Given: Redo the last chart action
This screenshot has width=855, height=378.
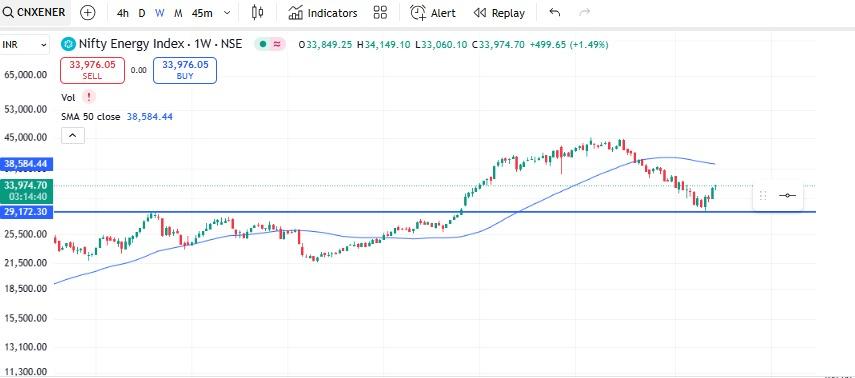Looking at the screenshot, I should (585, 13).
